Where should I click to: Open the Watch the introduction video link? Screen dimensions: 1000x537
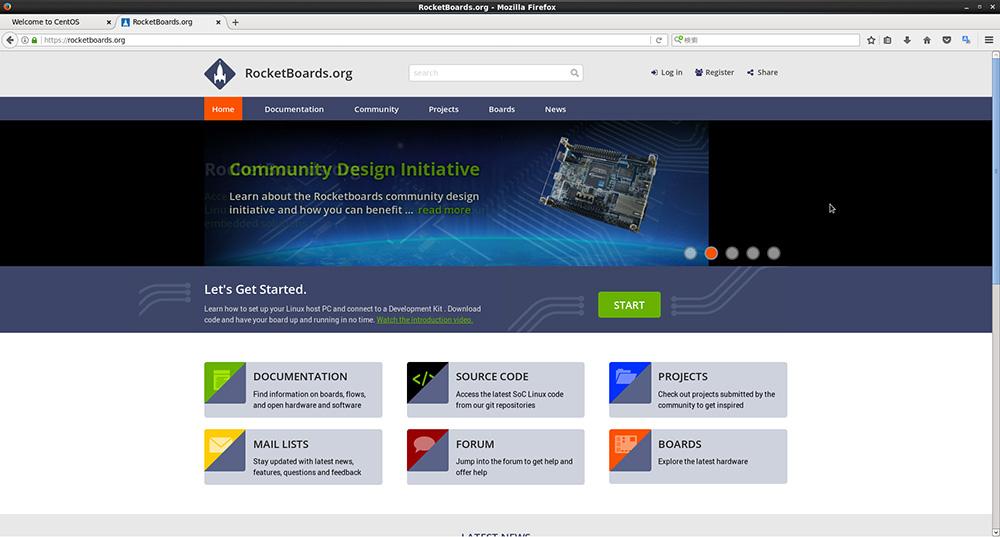[424, 320]
